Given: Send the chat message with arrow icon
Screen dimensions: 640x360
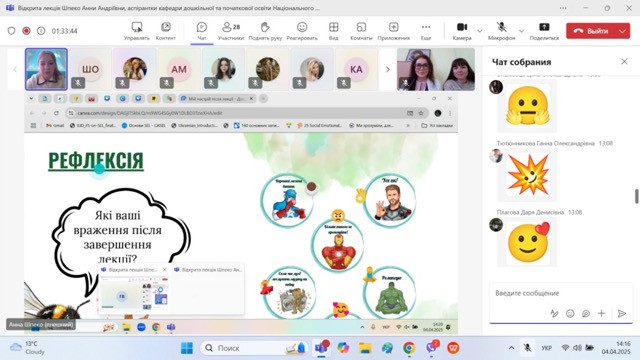Looking at the screenshot, I should pyautogui.click(x=622, y=313).
